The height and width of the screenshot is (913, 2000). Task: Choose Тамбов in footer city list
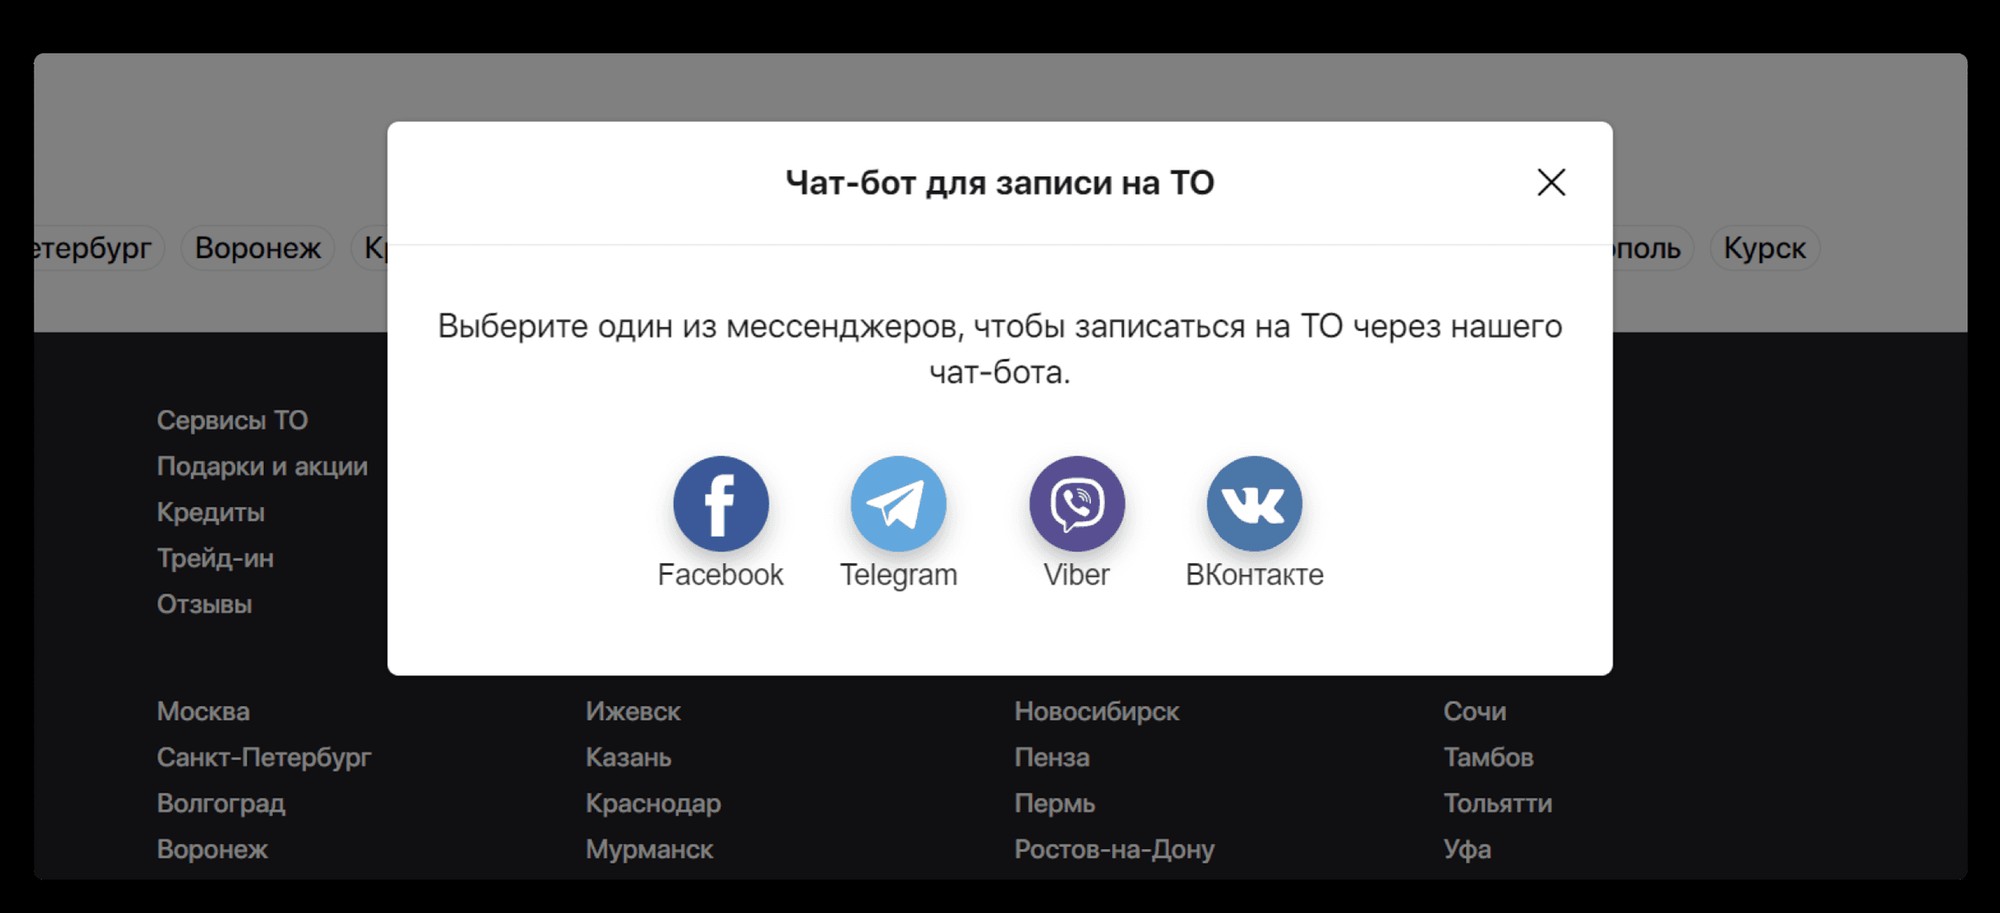(1488, 757)
